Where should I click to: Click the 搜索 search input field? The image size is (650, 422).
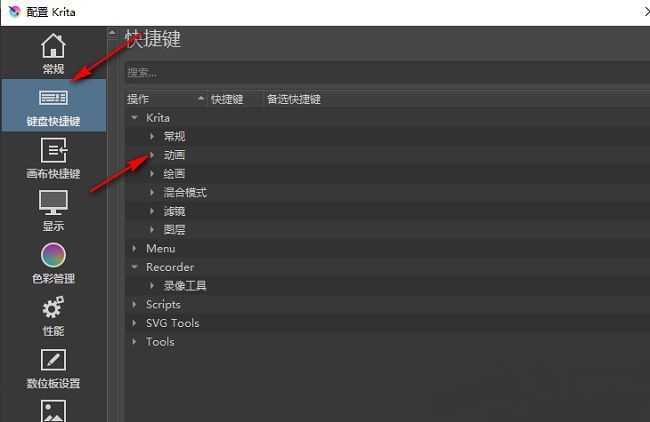coord(385,73)
